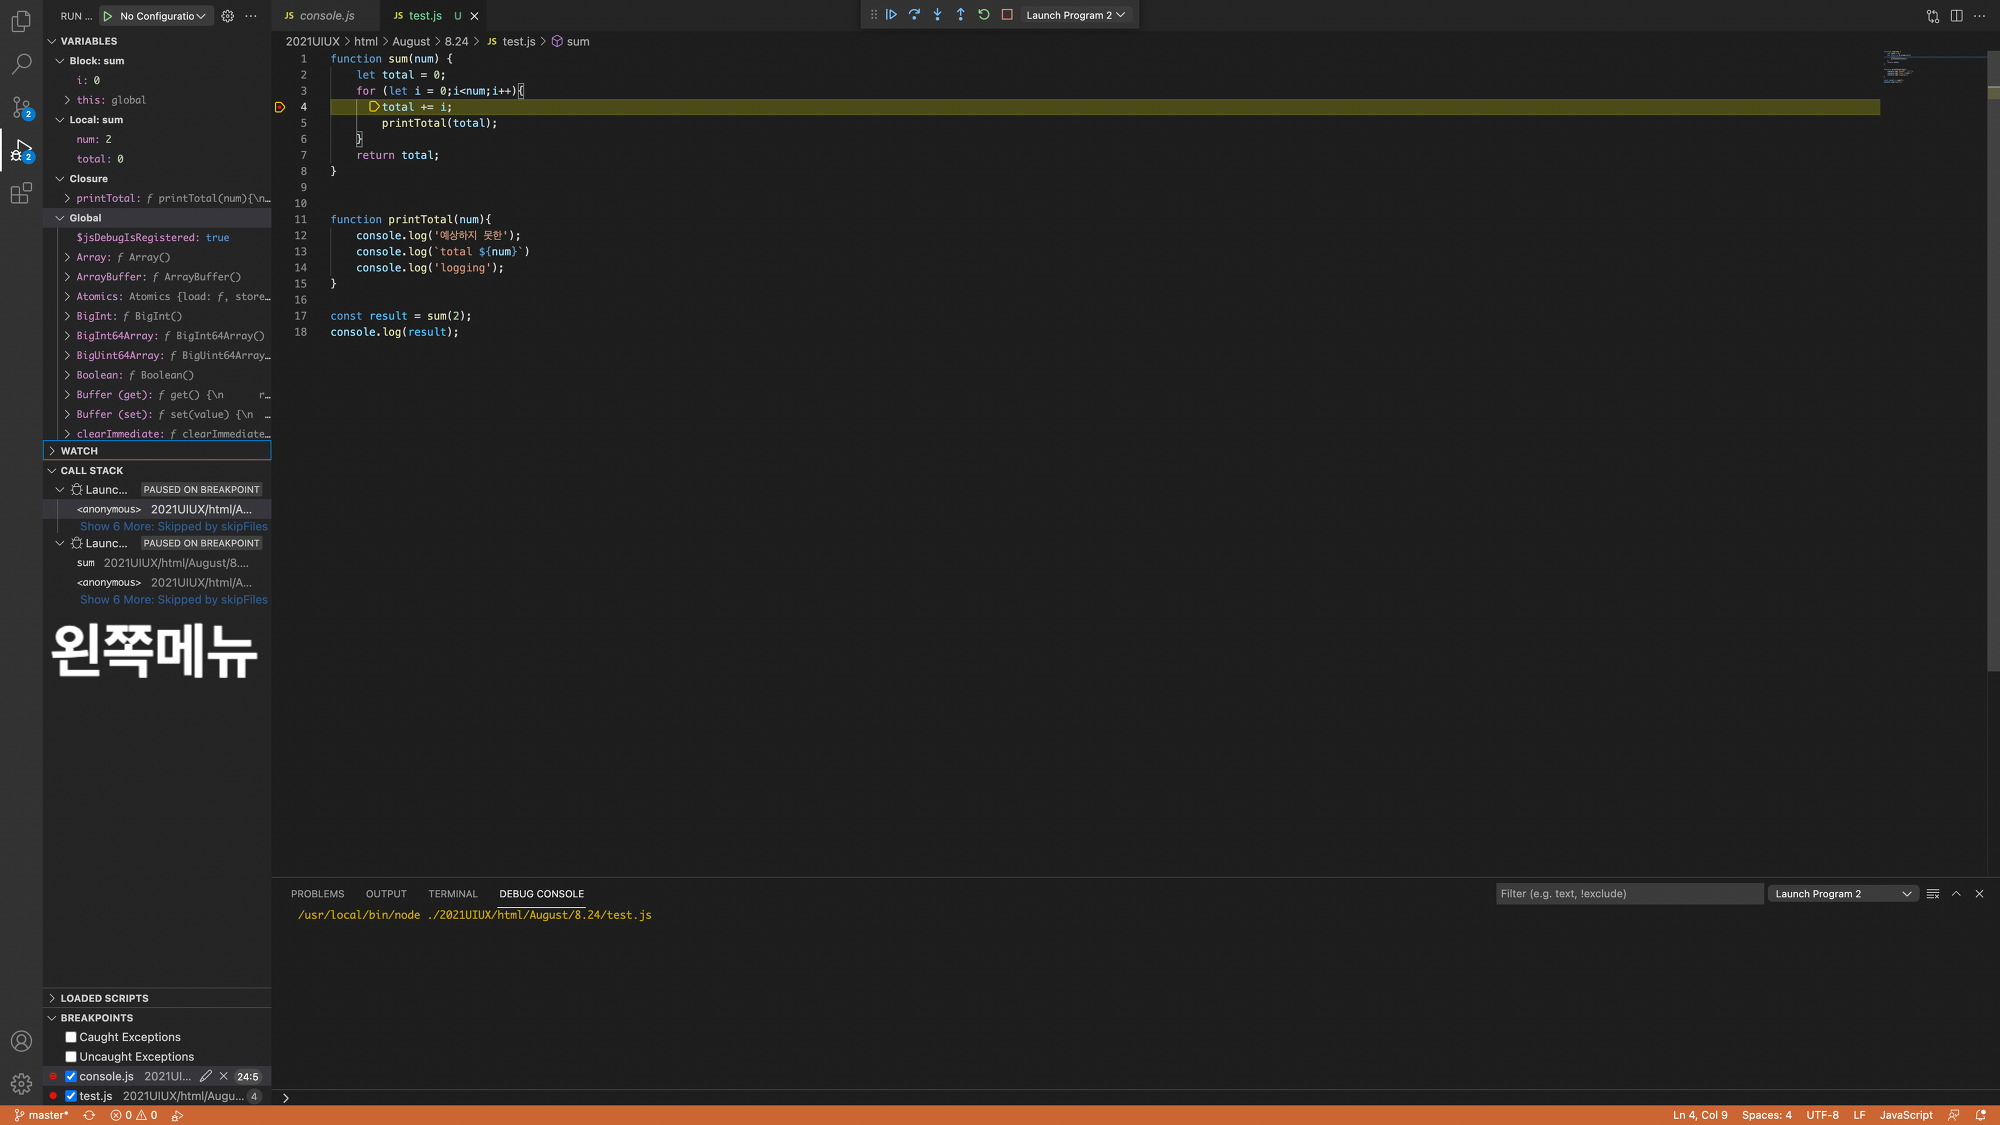
Task: Click the debug console filter field
Action: 1628,894
